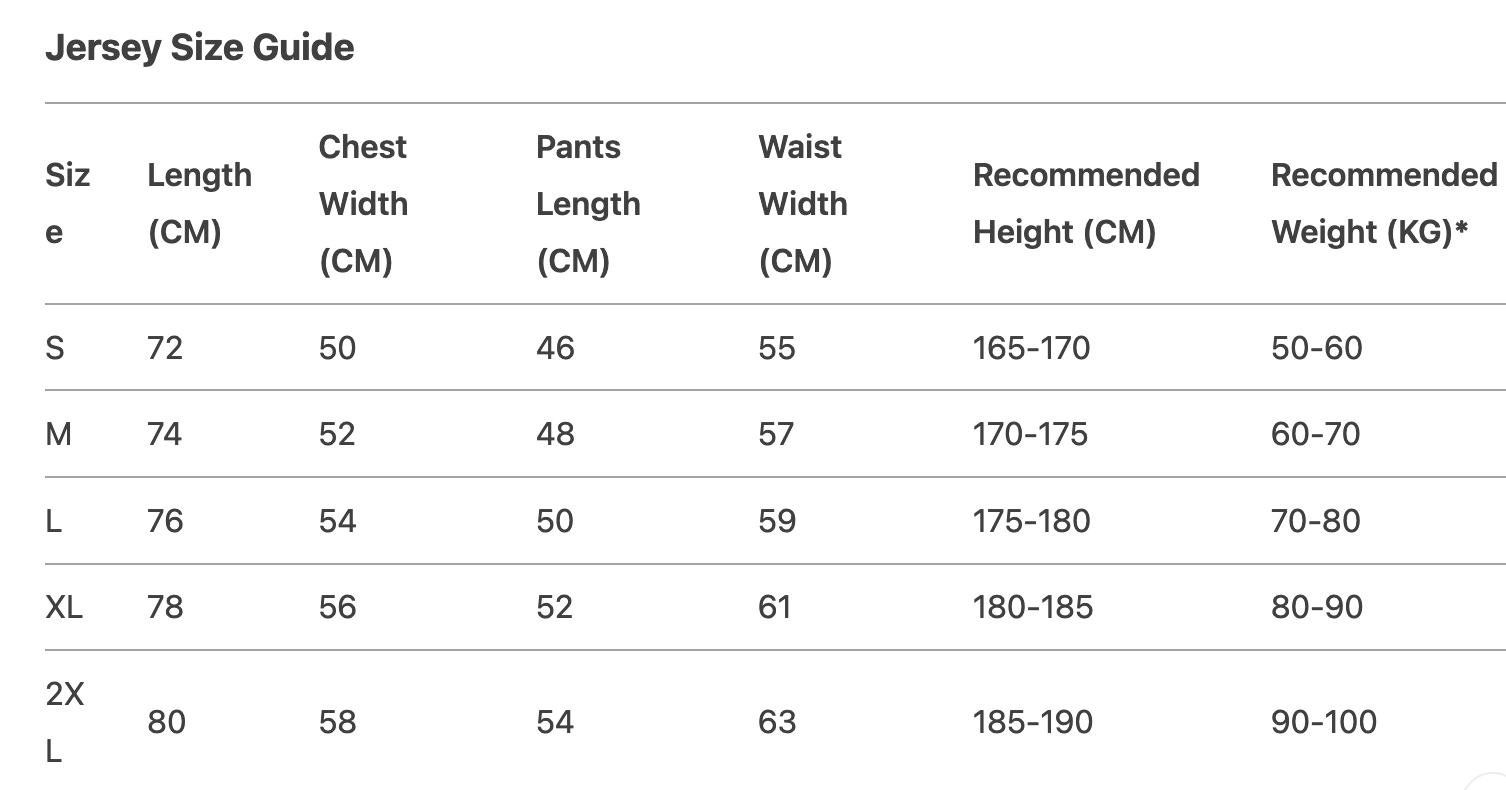The width and height of the screenshot is (1506, 790).
Task: Click the M row waist width 57
Action: 776,434
